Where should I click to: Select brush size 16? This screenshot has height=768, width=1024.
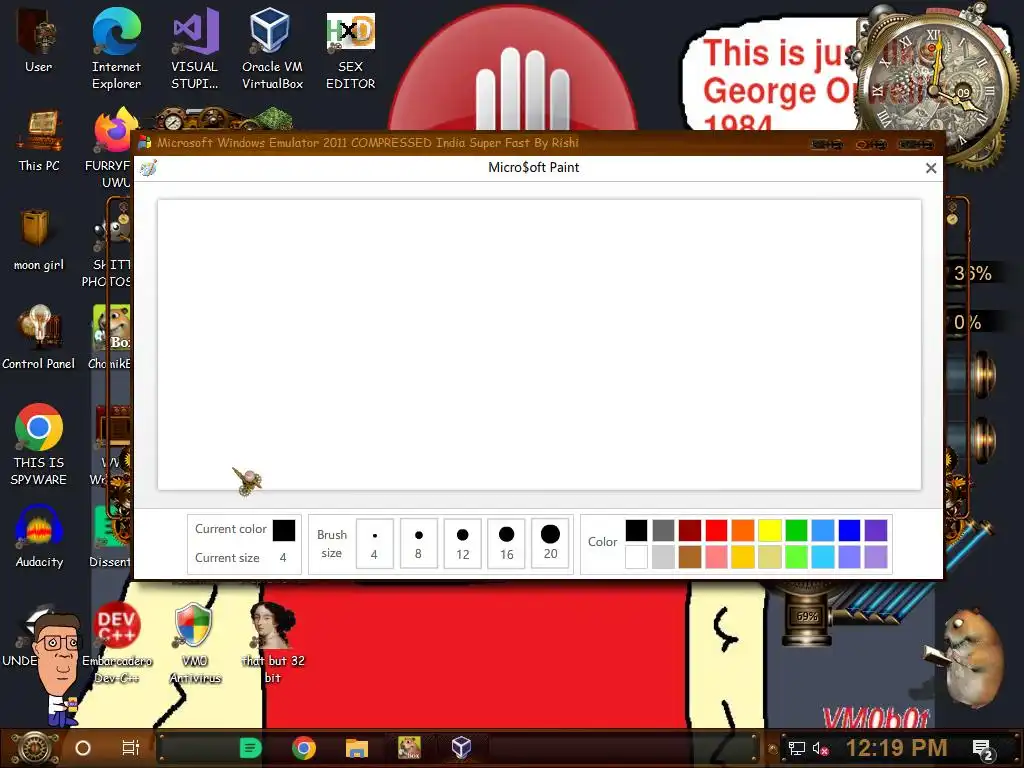click(x=506, y=543)
